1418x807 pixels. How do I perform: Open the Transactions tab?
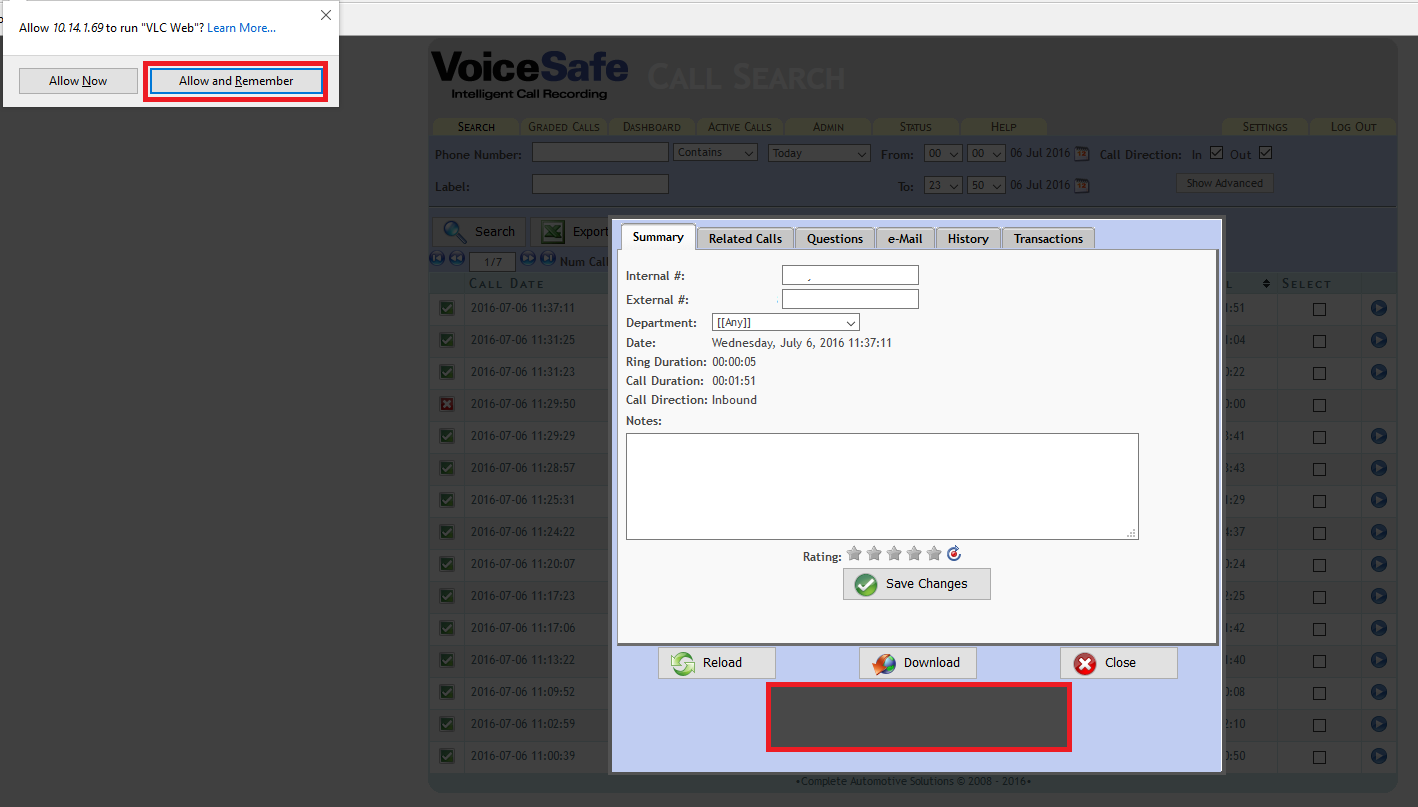(1048, 238)
